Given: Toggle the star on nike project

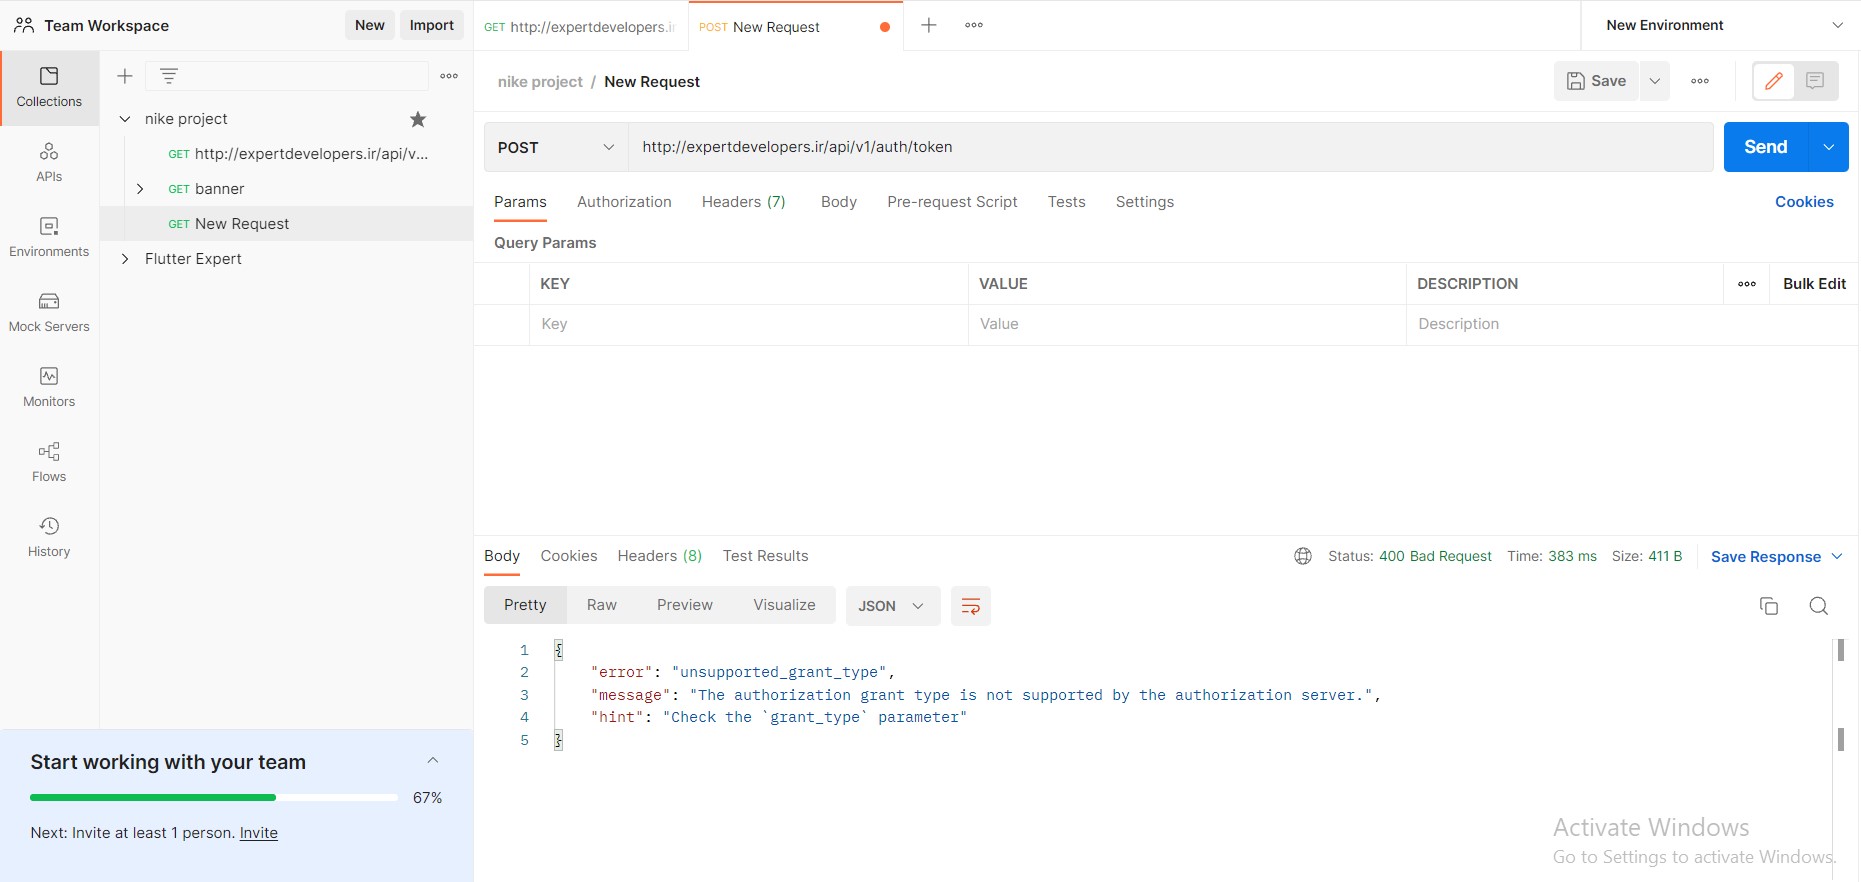Looking at the screenshot, I should click(418, 119).
